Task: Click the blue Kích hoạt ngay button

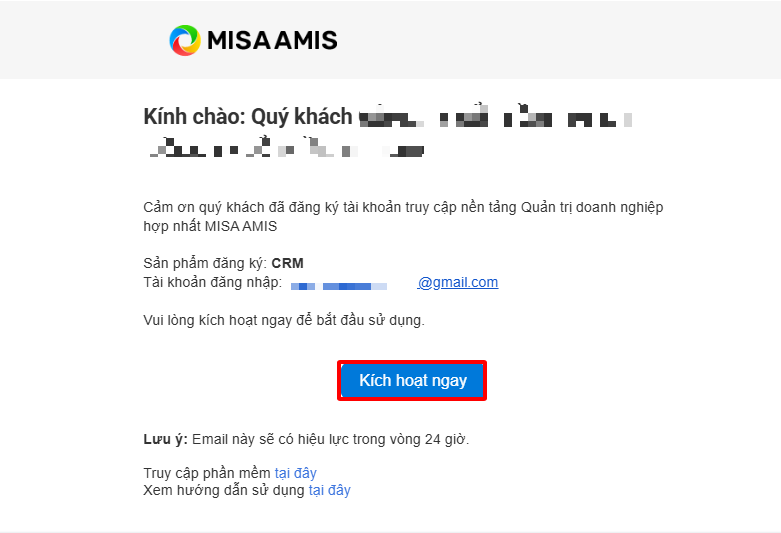Action: 412,381
